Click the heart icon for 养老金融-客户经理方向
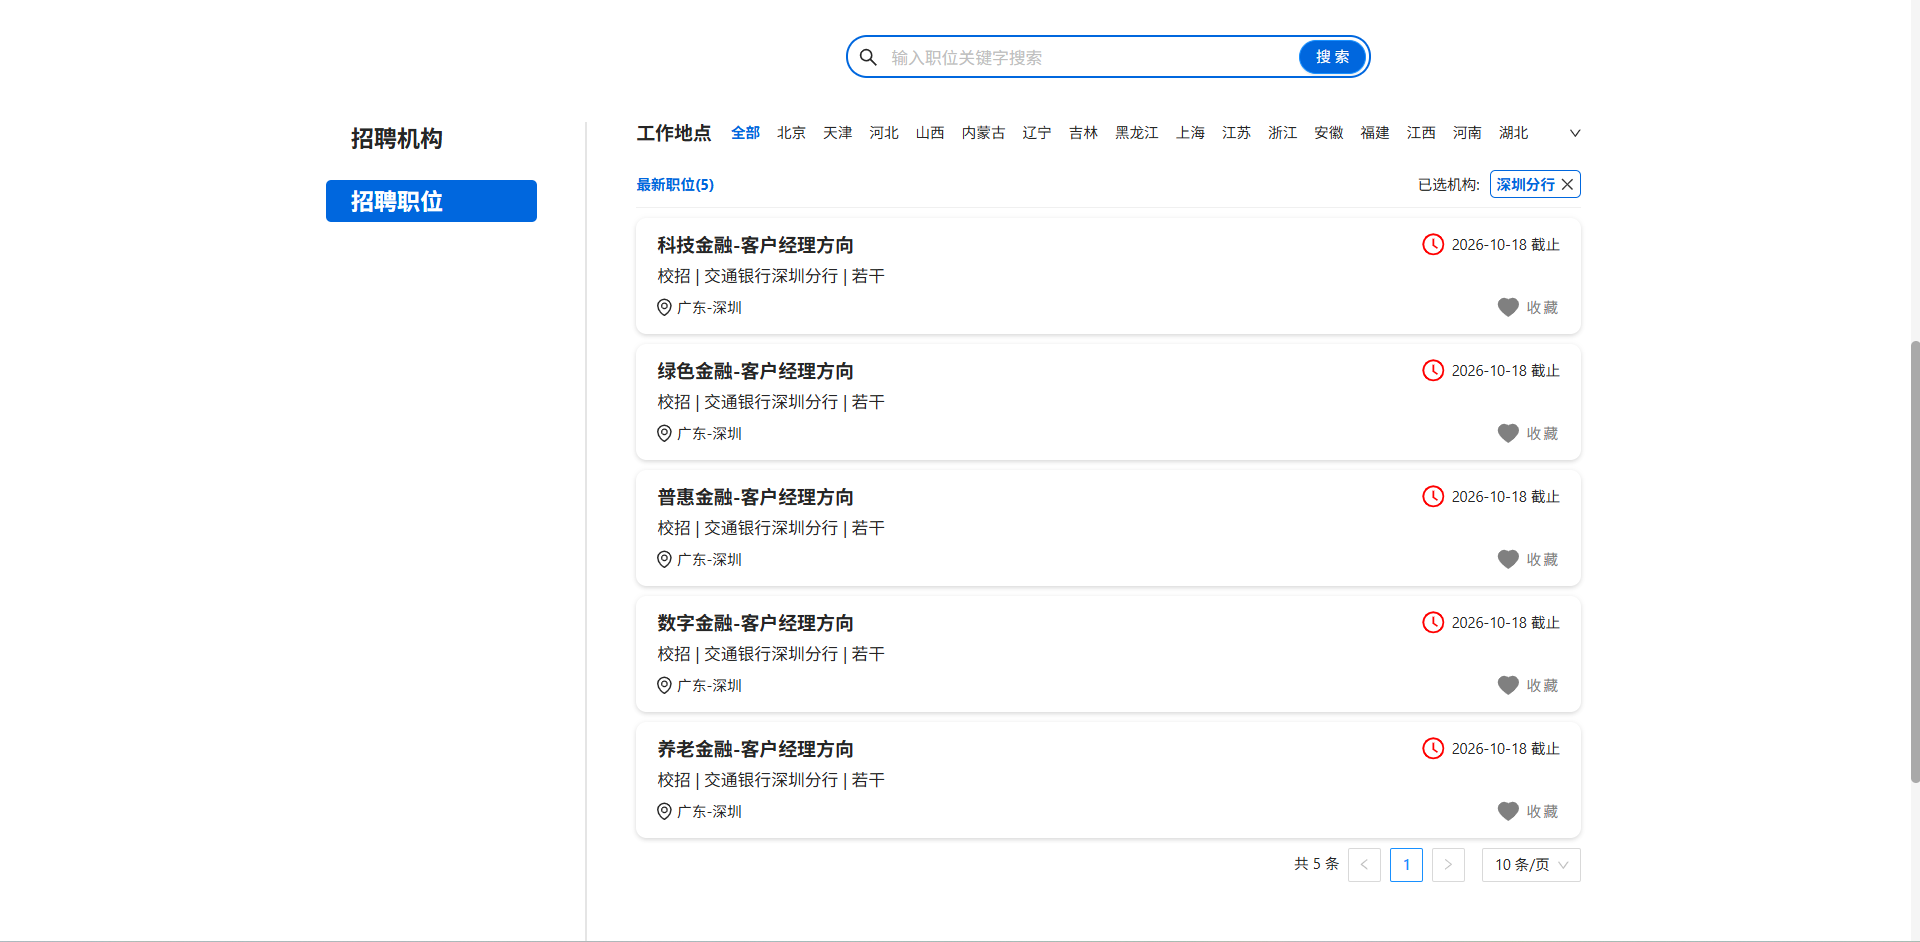The width and height of the screenshot is (1920, 942). click(1508, 811)
